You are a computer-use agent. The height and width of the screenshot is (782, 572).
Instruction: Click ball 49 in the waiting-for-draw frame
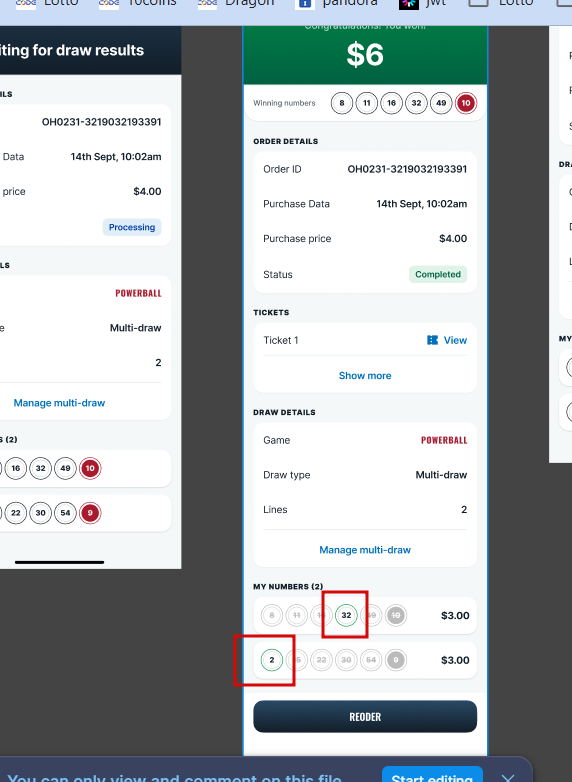click(x=65, y=468)
